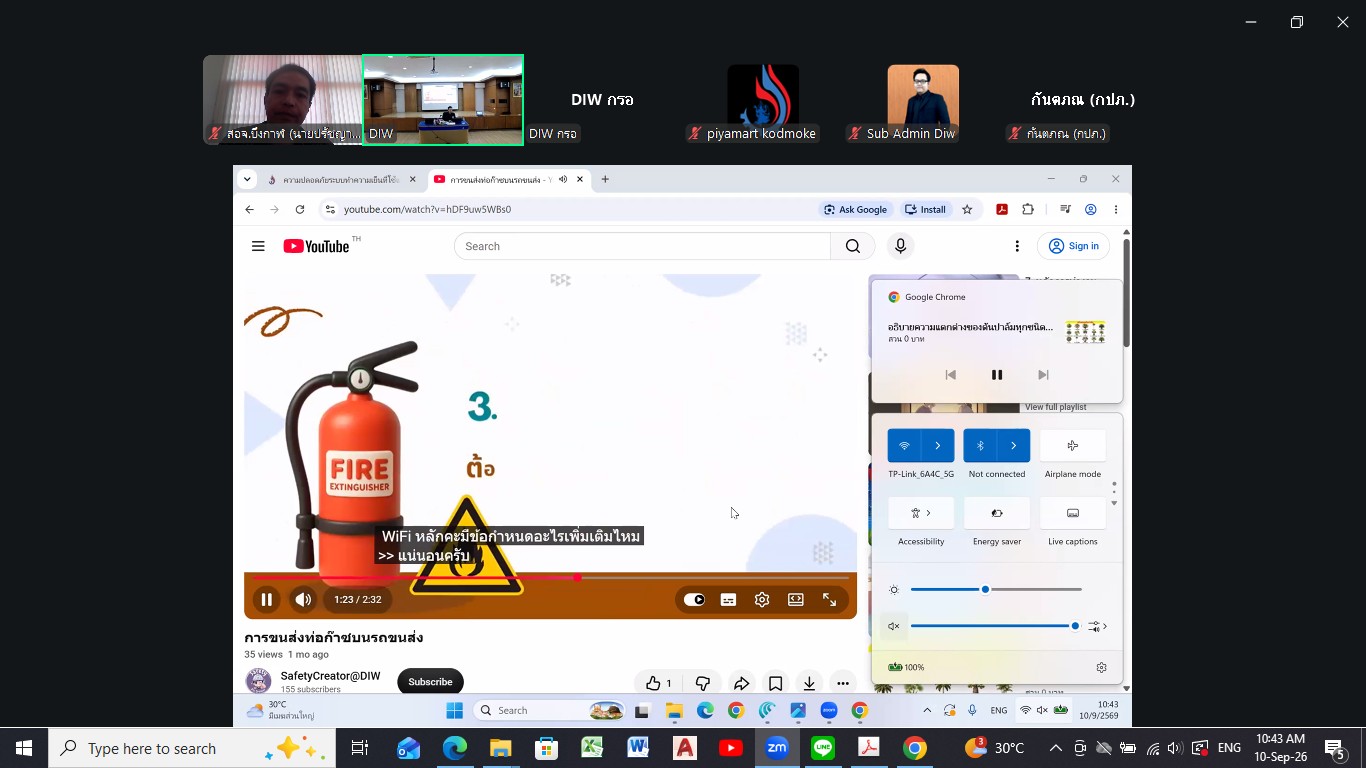Click the YouTube Search input field

point(642,246)
